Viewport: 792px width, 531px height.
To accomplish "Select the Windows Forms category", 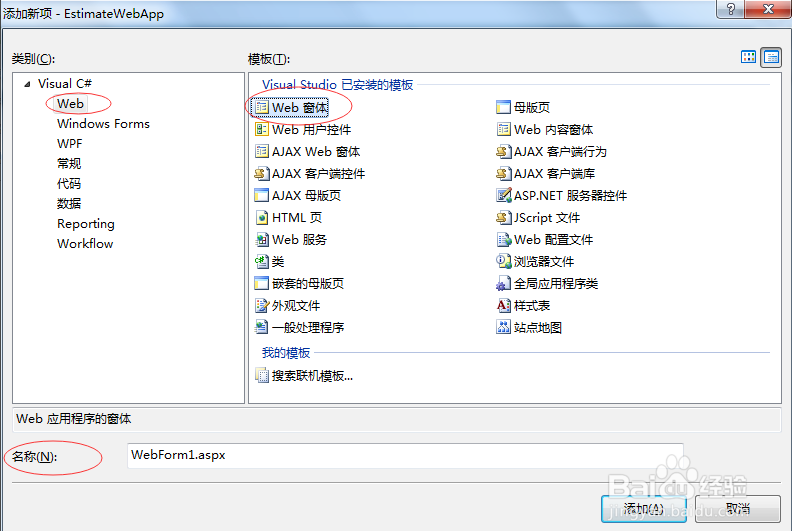I will (103, 124).
